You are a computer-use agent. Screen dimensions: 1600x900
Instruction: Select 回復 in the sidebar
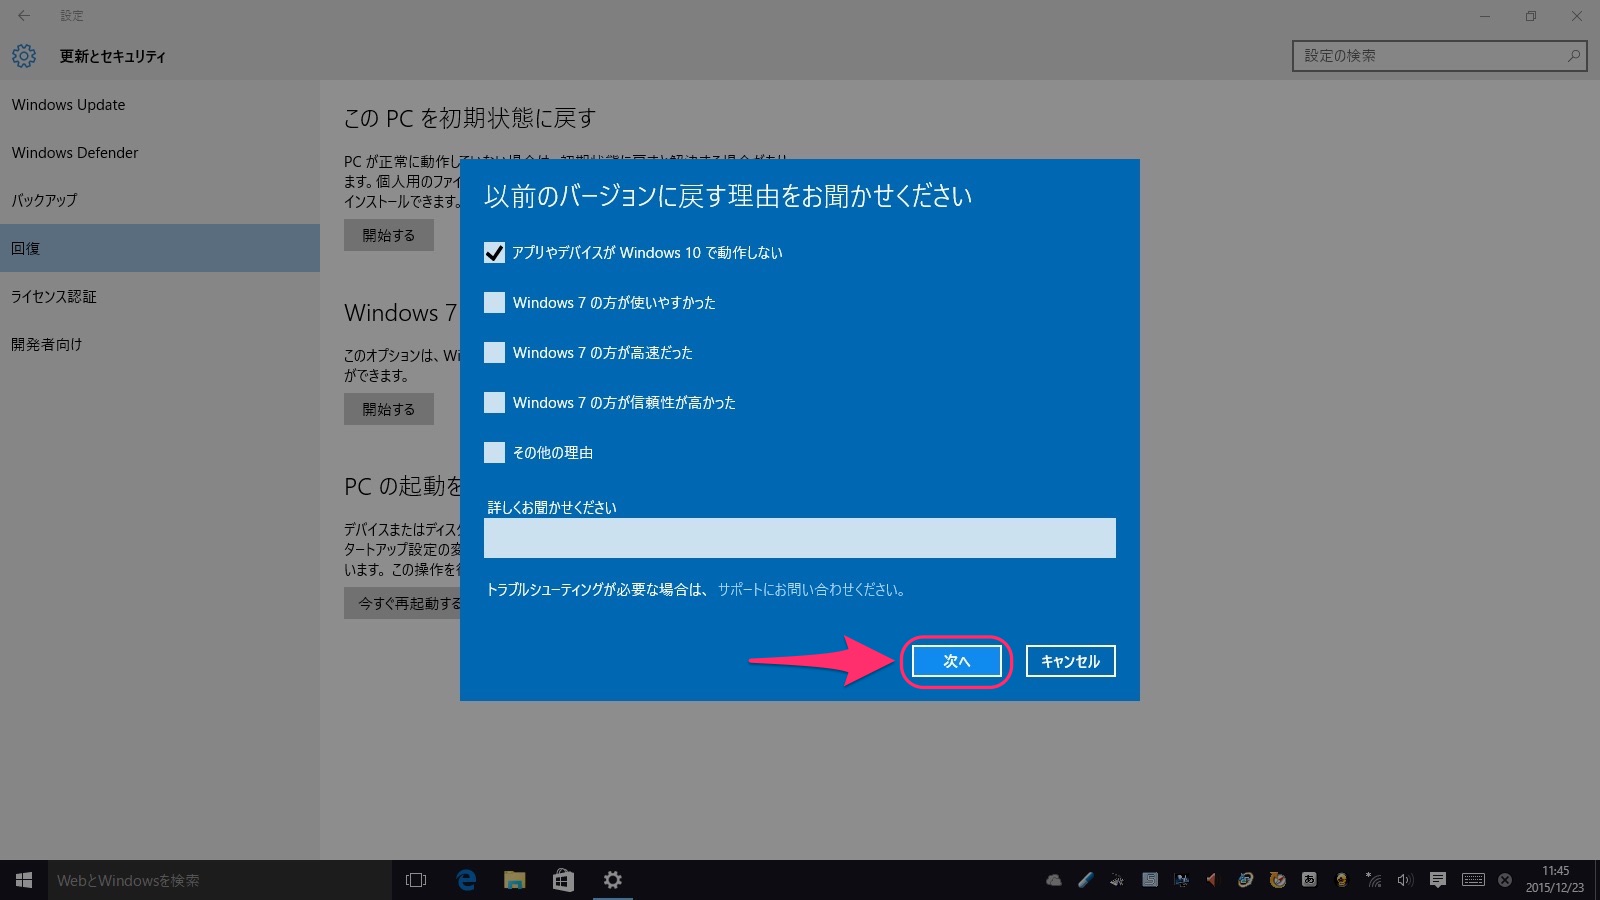coord(160,248)
